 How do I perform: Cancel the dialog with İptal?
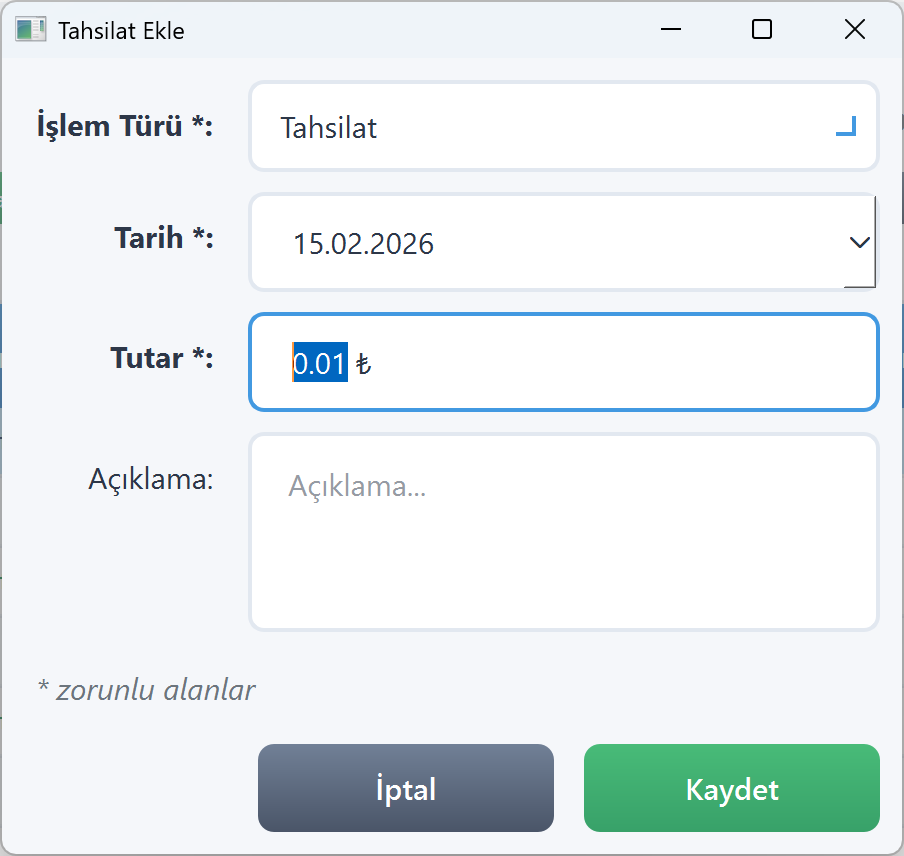point(405,788)
